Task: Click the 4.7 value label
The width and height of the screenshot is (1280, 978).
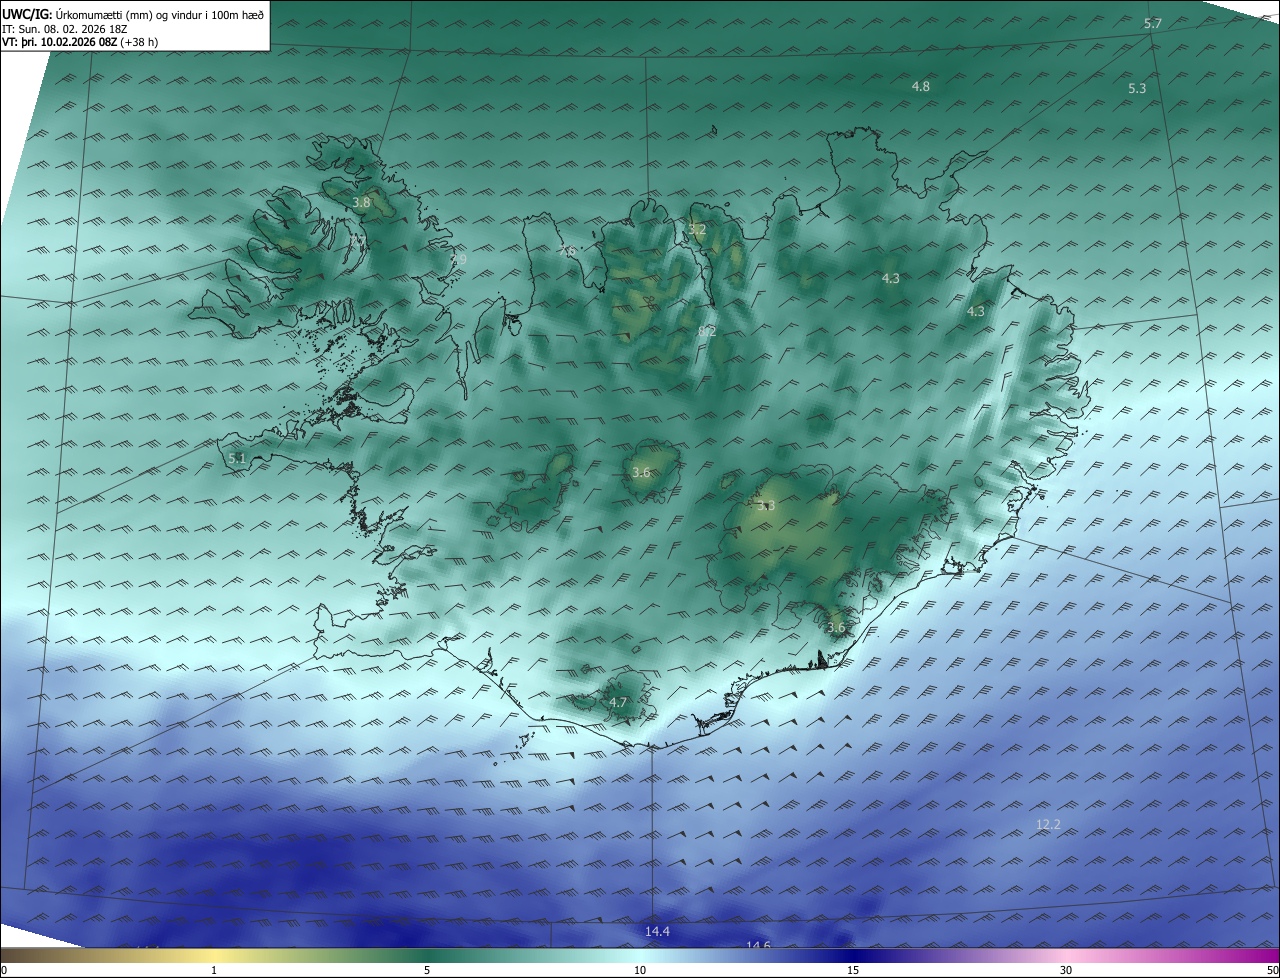Action: [618, 703]
